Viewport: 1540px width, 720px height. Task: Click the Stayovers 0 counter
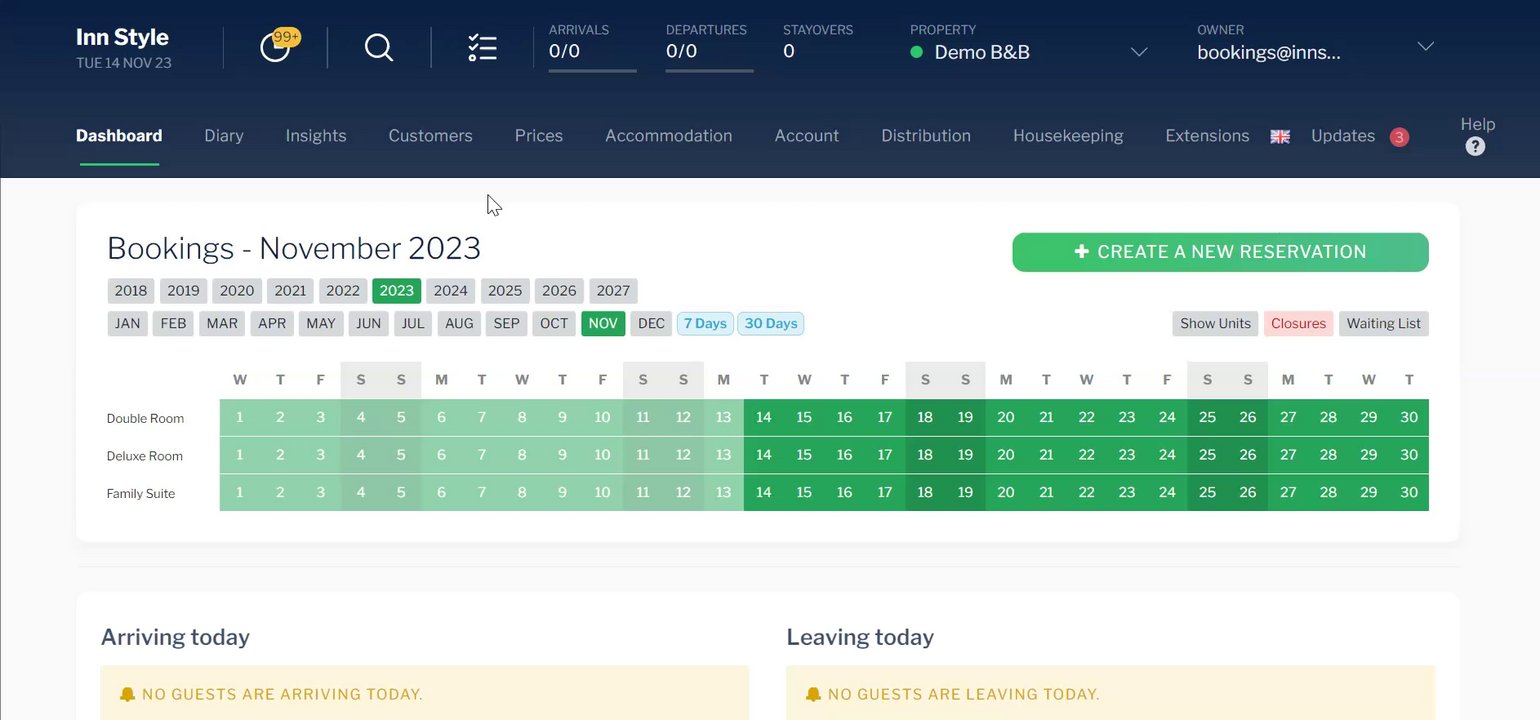[x=818, y=42]
